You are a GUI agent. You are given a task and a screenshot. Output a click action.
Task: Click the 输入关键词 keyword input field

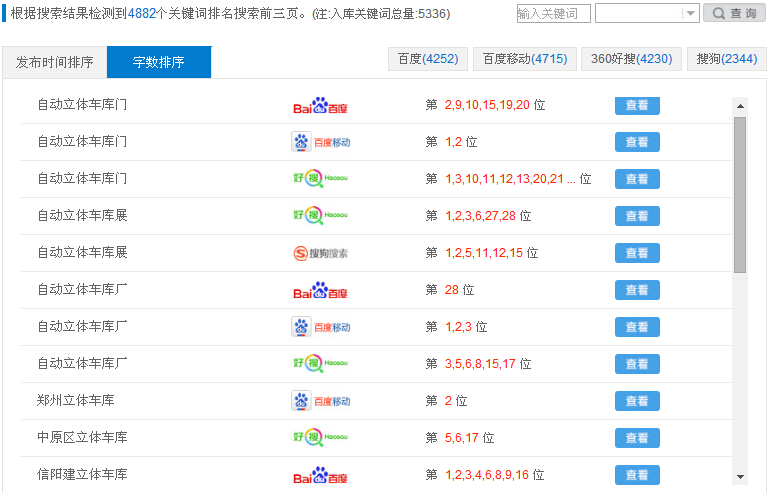(x=553, y=13)
